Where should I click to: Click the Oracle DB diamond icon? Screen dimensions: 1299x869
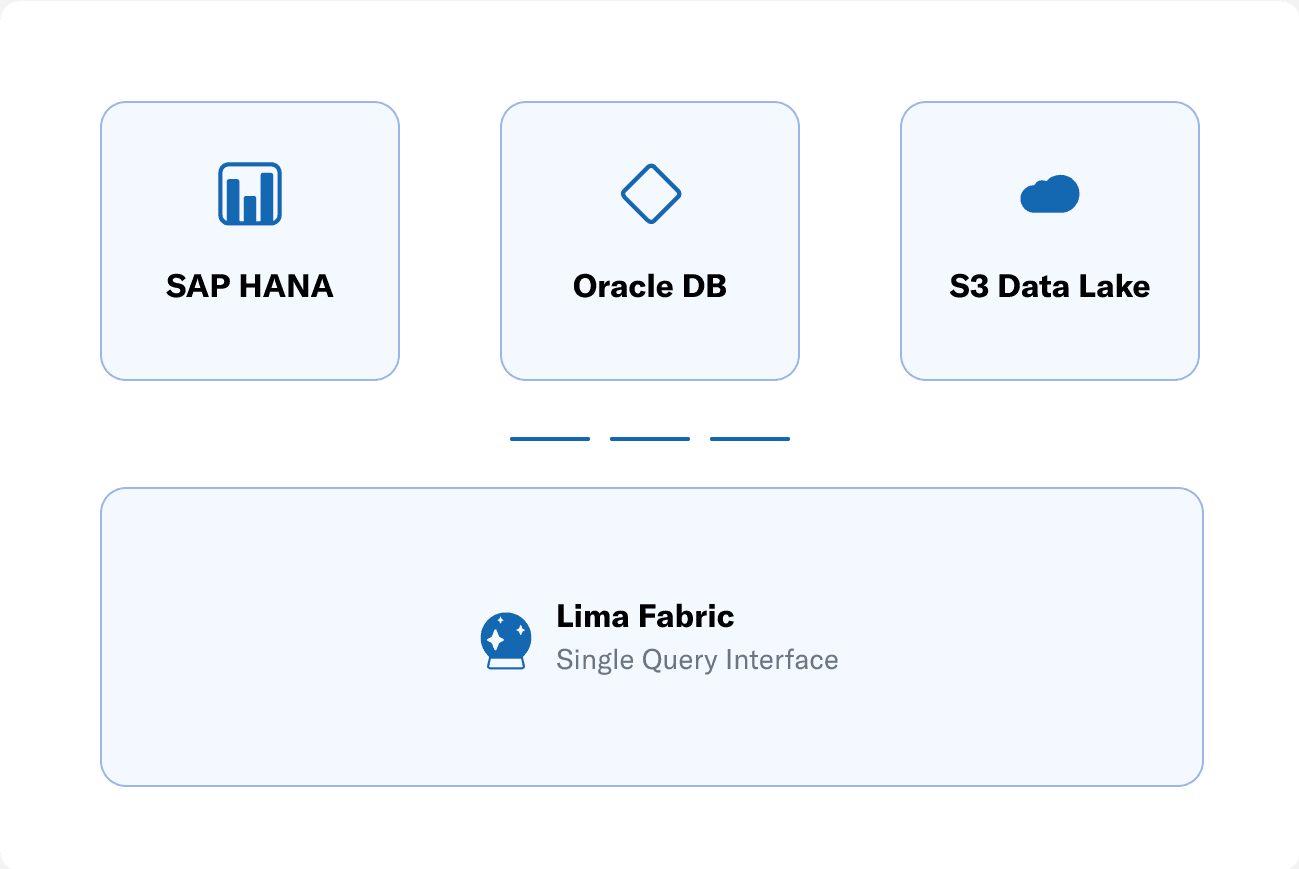click(x=650, y=193)
